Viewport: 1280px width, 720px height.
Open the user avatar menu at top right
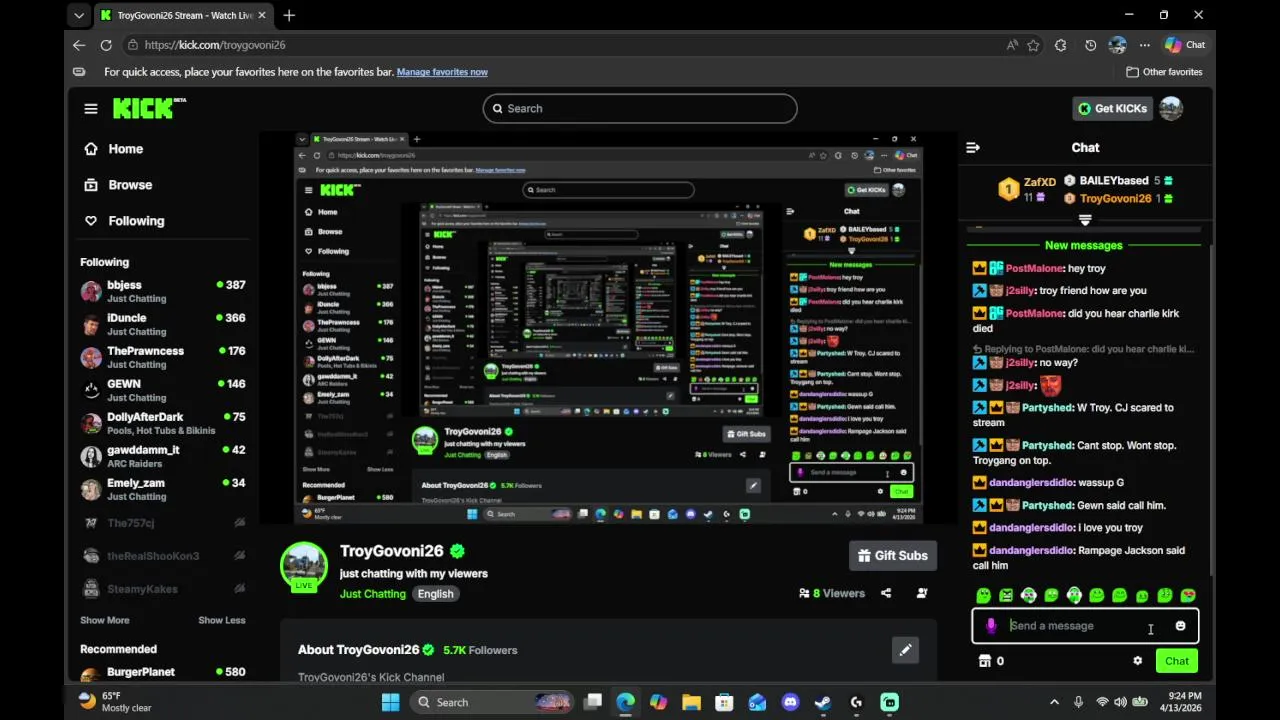point(1171,108)
